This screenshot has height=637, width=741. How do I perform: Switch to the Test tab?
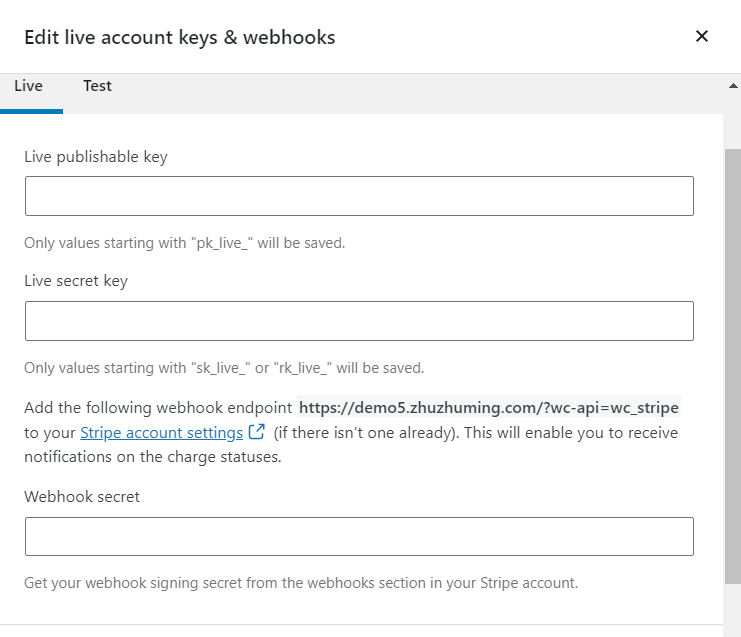pyautogui.click(x=97, y=86)
